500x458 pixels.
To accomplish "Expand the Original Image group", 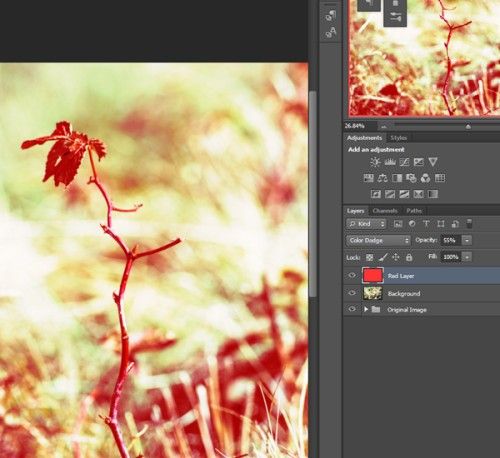I will click(x=366, y=309).
